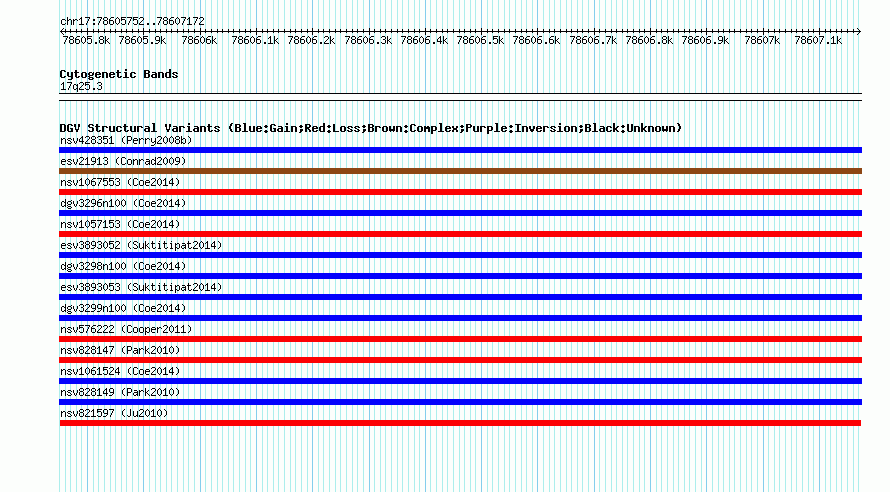Click the red bar under nsv821597
890x492 pixels.
460,423
